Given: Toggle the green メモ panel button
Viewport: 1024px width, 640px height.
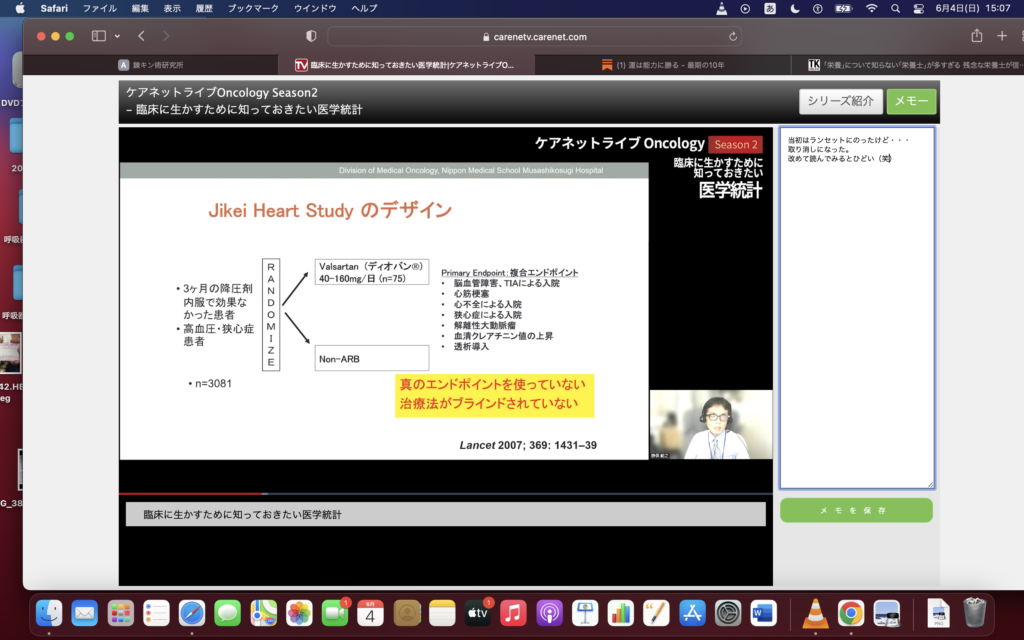Looking at the screenshot, I should [x=911, y=102].
